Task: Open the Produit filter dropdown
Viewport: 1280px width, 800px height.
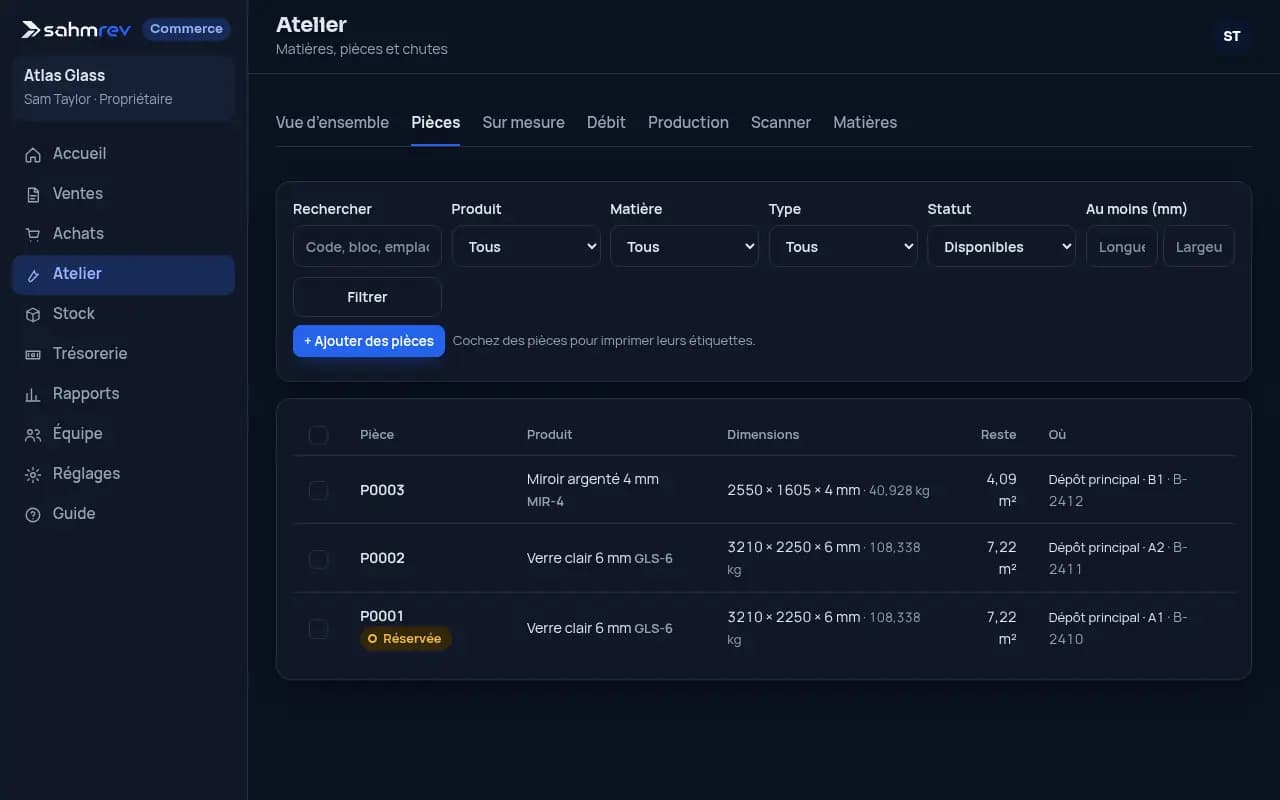Action: point(526,247)
